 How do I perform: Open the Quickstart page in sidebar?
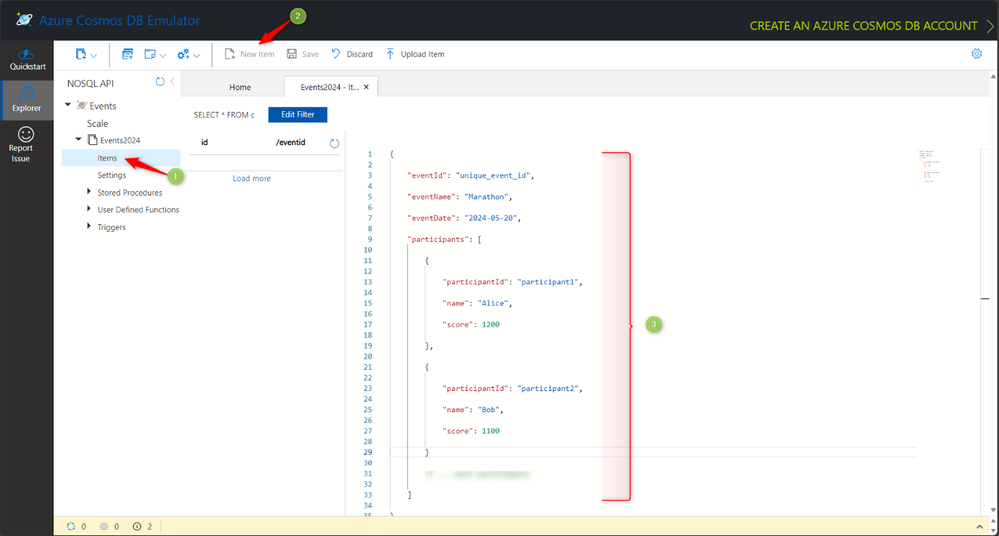coord(27,59)
